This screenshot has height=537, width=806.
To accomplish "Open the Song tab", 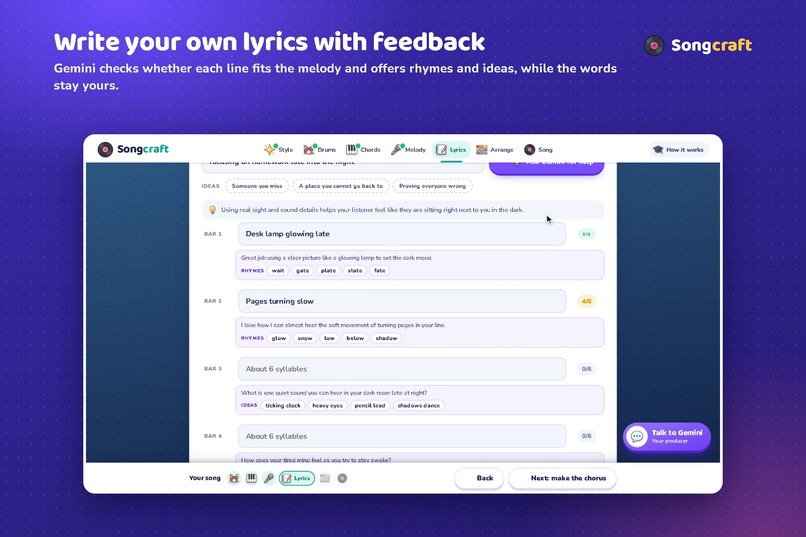I will tap(538, 150).
